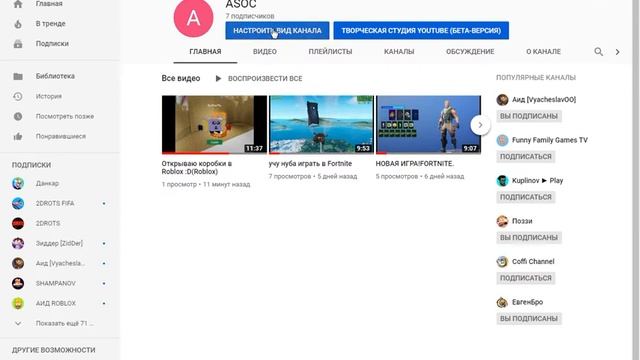Image resolution: width=640 pixels, height=360 pixels.
Task: Open Roblox boxes video thumbnail
Action: 214,125
